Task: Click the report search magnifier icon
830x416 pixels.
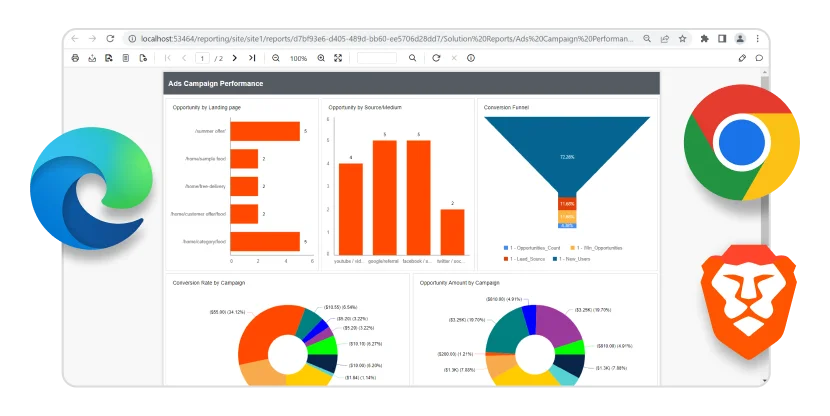Action: (x=412, y=58)
